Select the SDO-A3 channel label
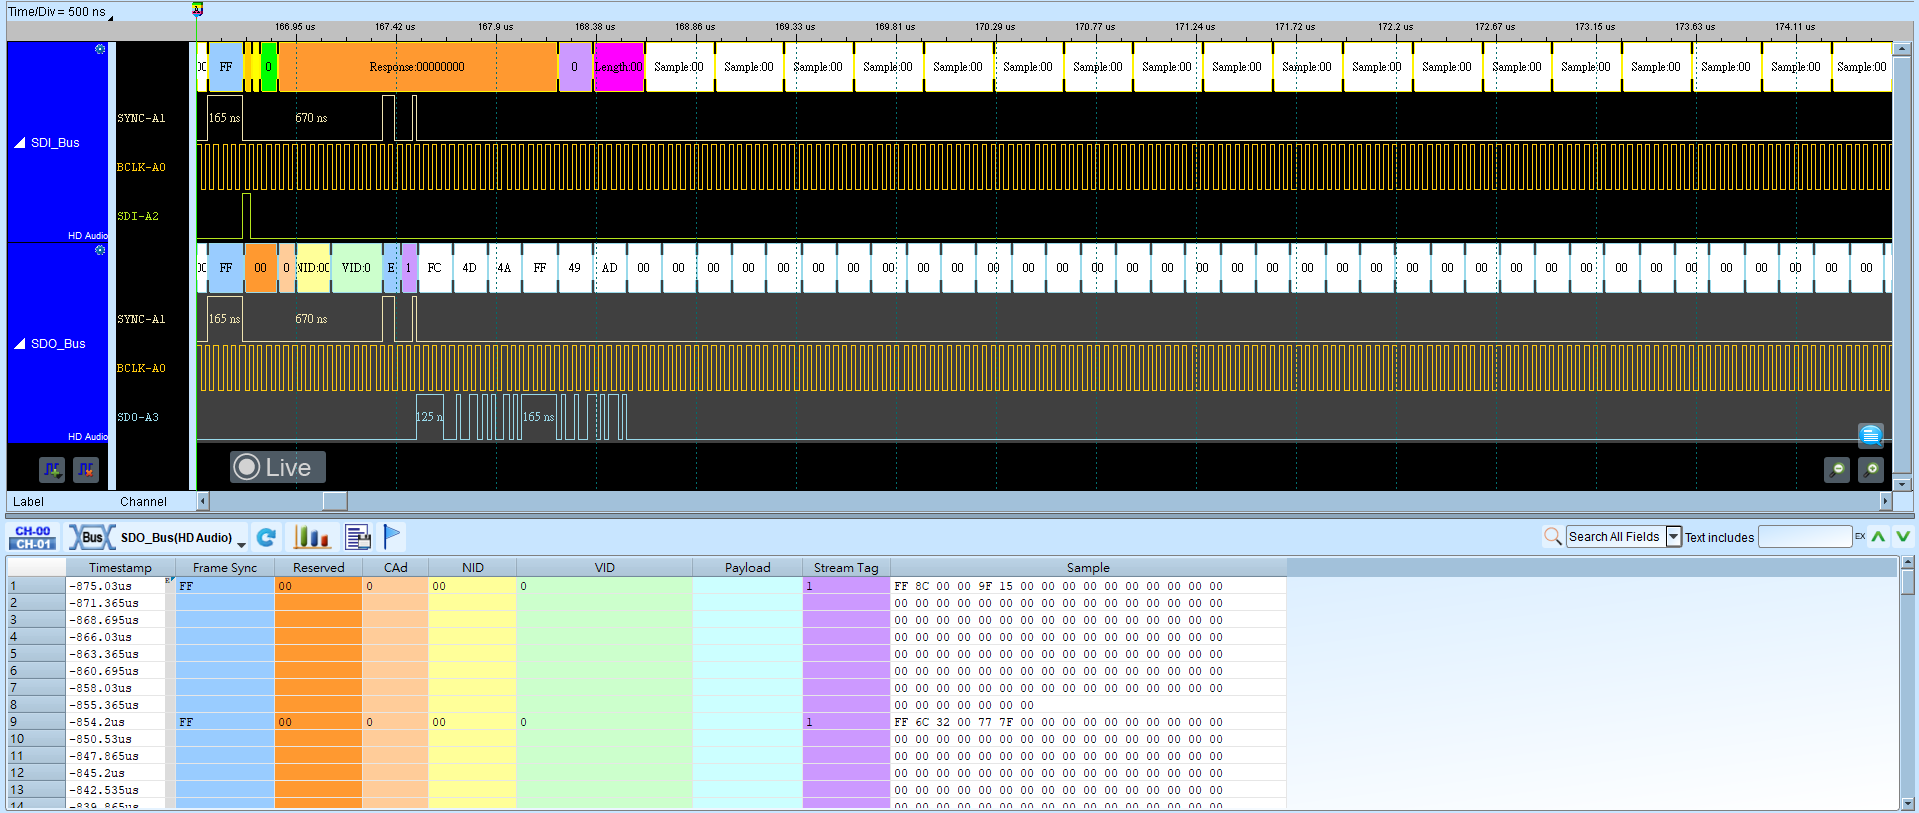Screen dimensions: 1919x813 click(138, 417)
